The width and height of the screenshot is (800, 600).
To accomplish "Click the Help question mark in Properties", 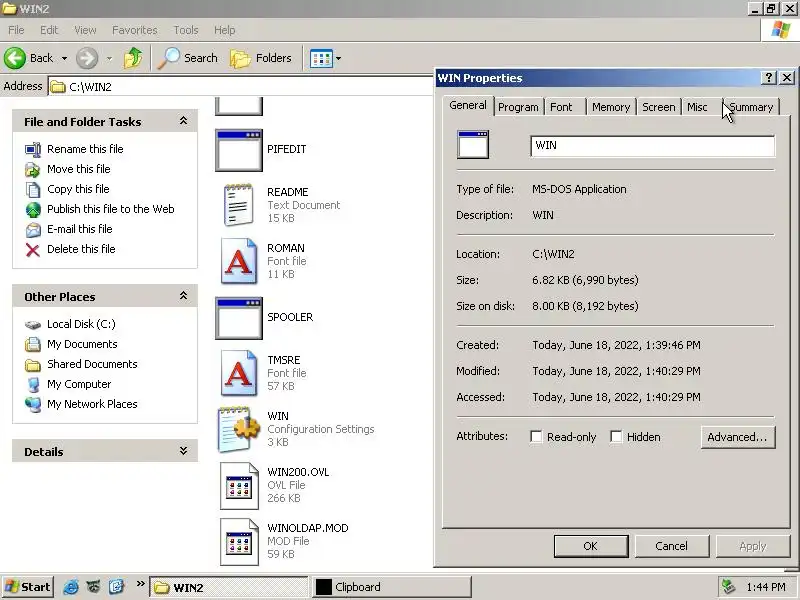I will [769, 78].
